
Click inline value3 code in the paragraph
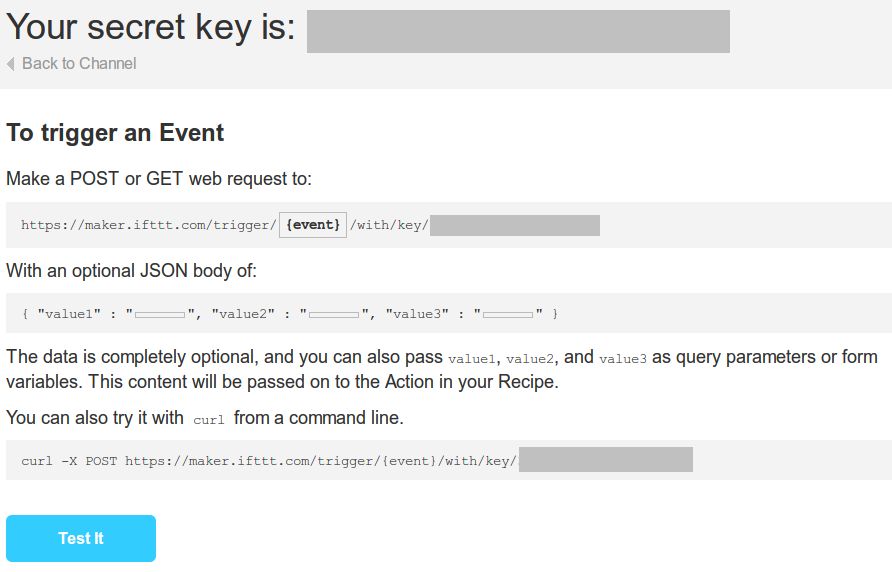pos(623,358)
